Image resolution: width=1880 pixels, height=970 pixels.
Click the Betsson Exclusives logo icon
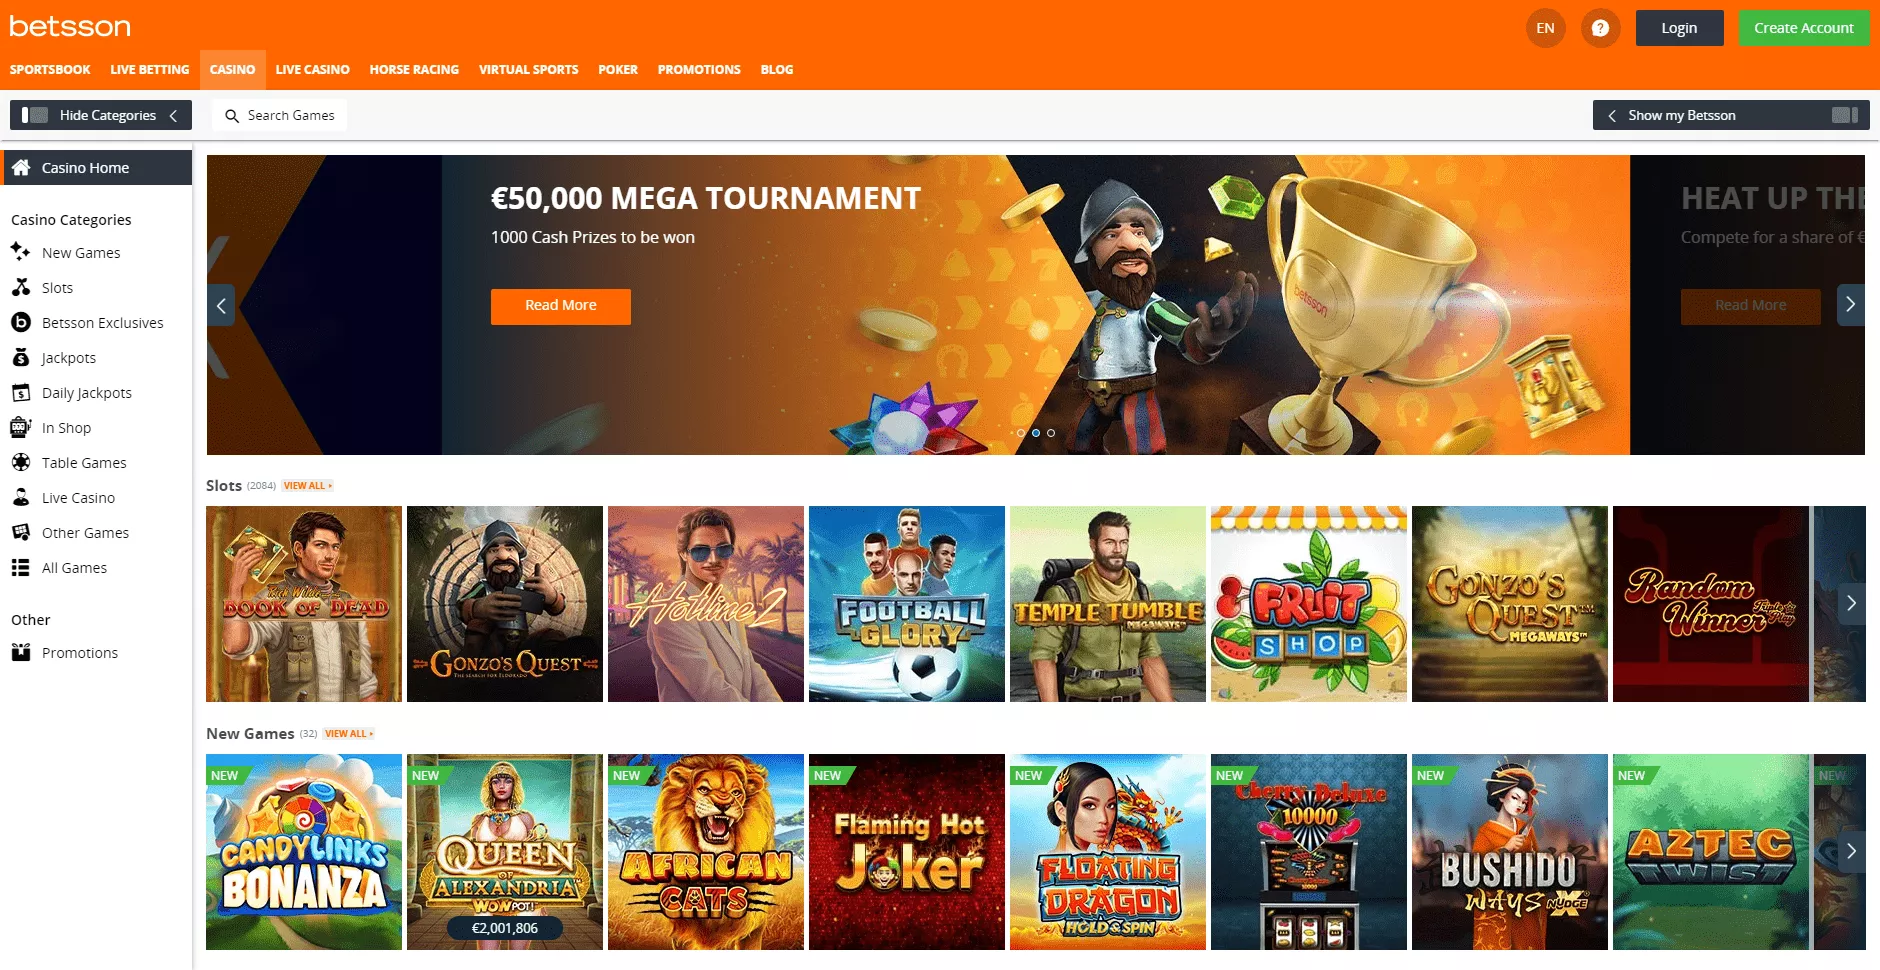(20, 322)
